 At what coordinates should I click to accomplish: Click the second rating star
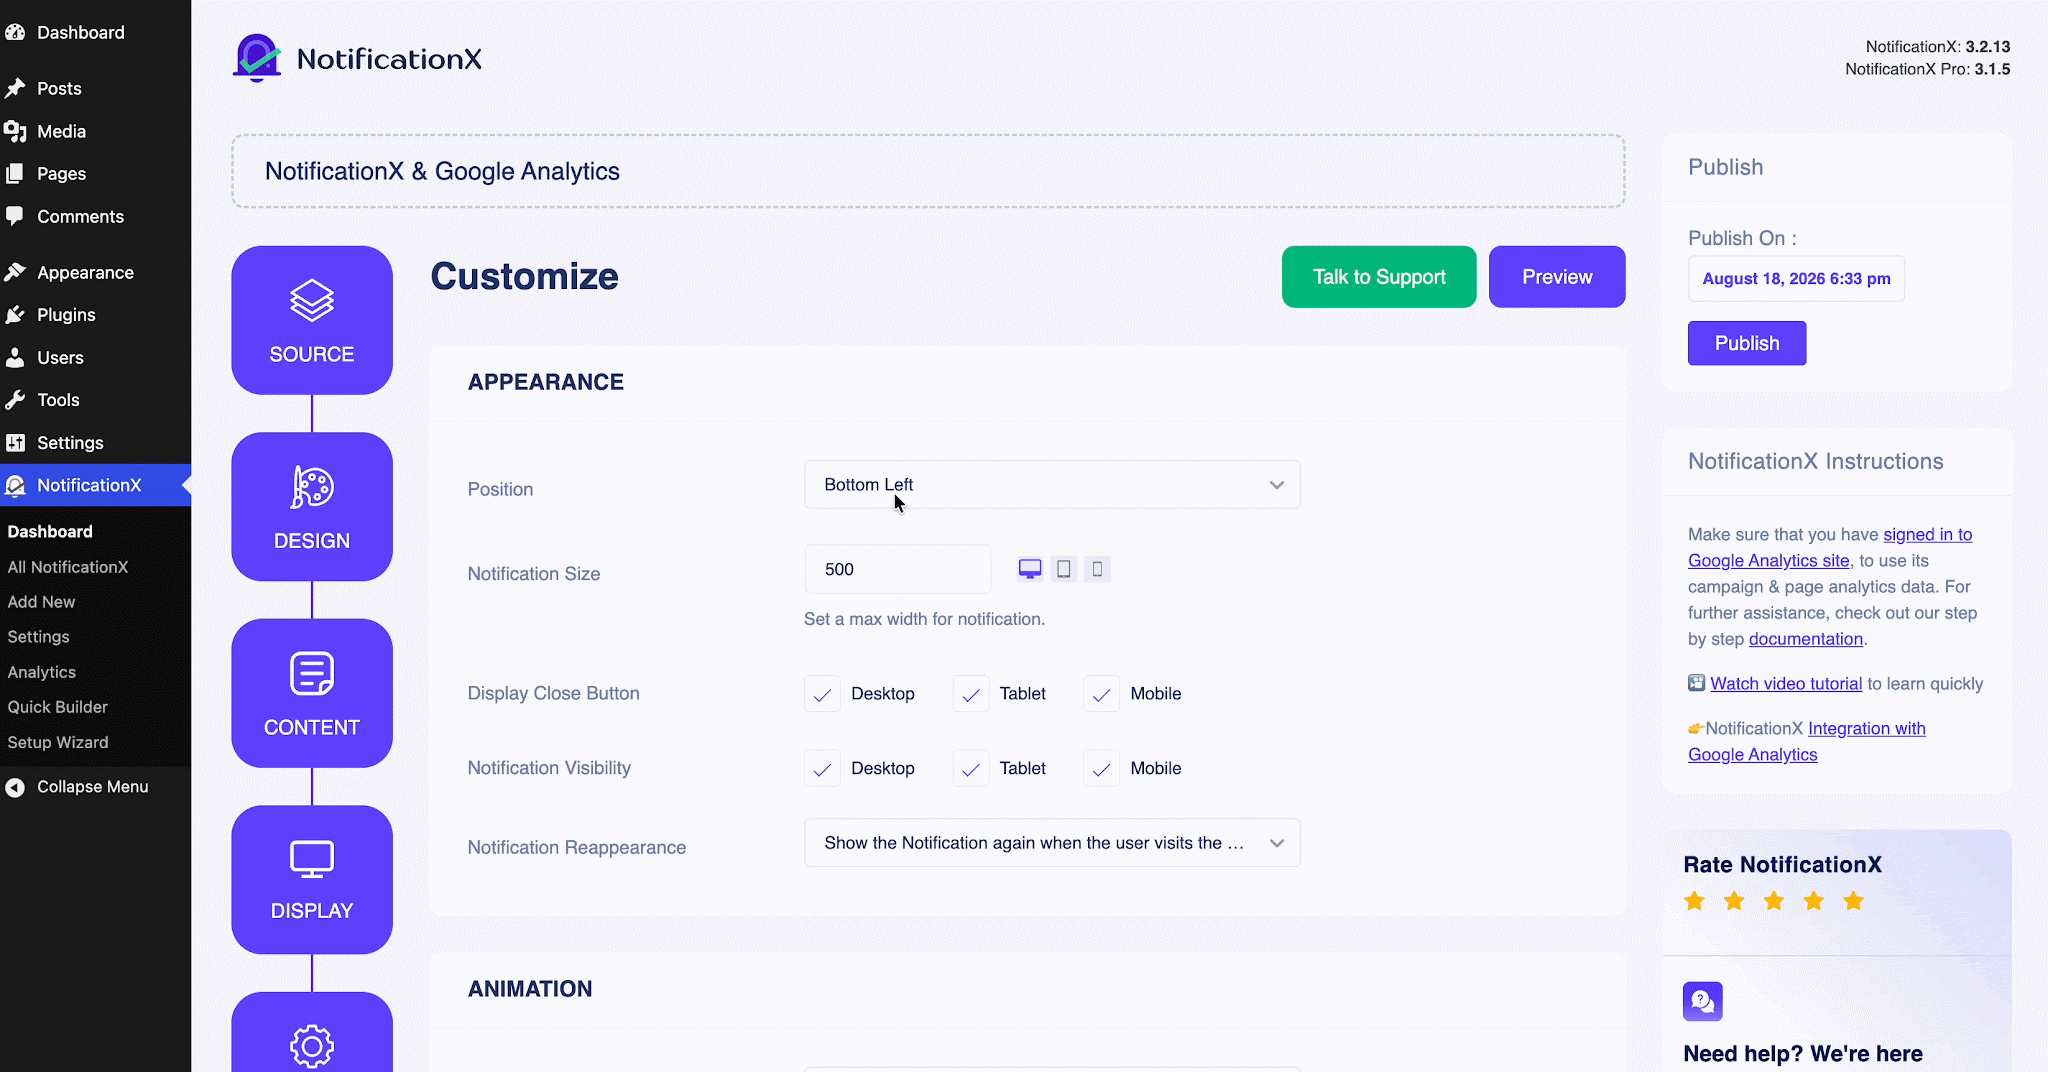click(x=1734, y=901)
